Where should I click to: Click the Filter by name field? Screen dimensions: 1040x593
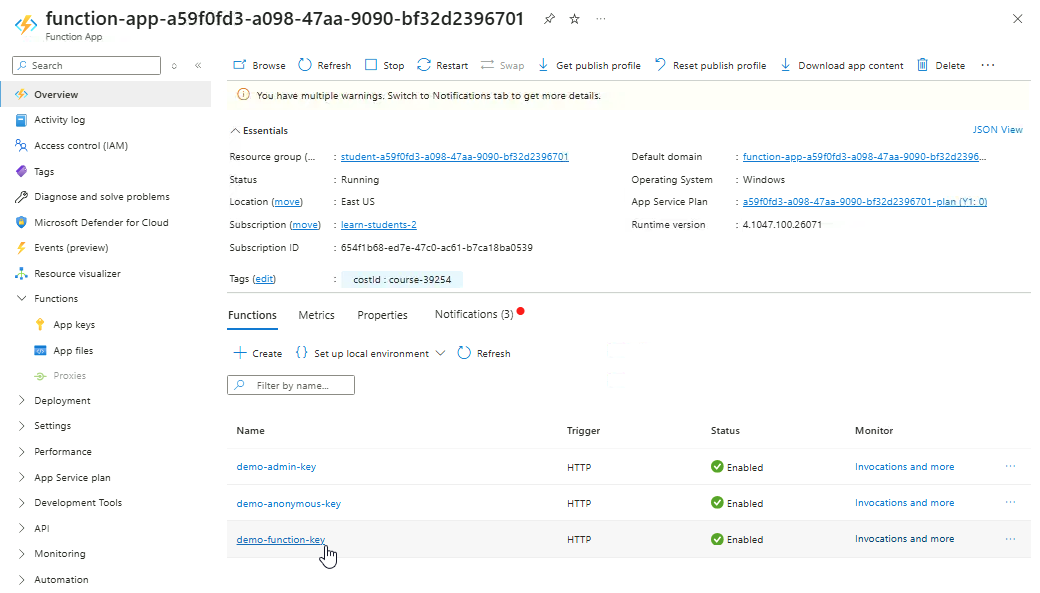point(300,385)
